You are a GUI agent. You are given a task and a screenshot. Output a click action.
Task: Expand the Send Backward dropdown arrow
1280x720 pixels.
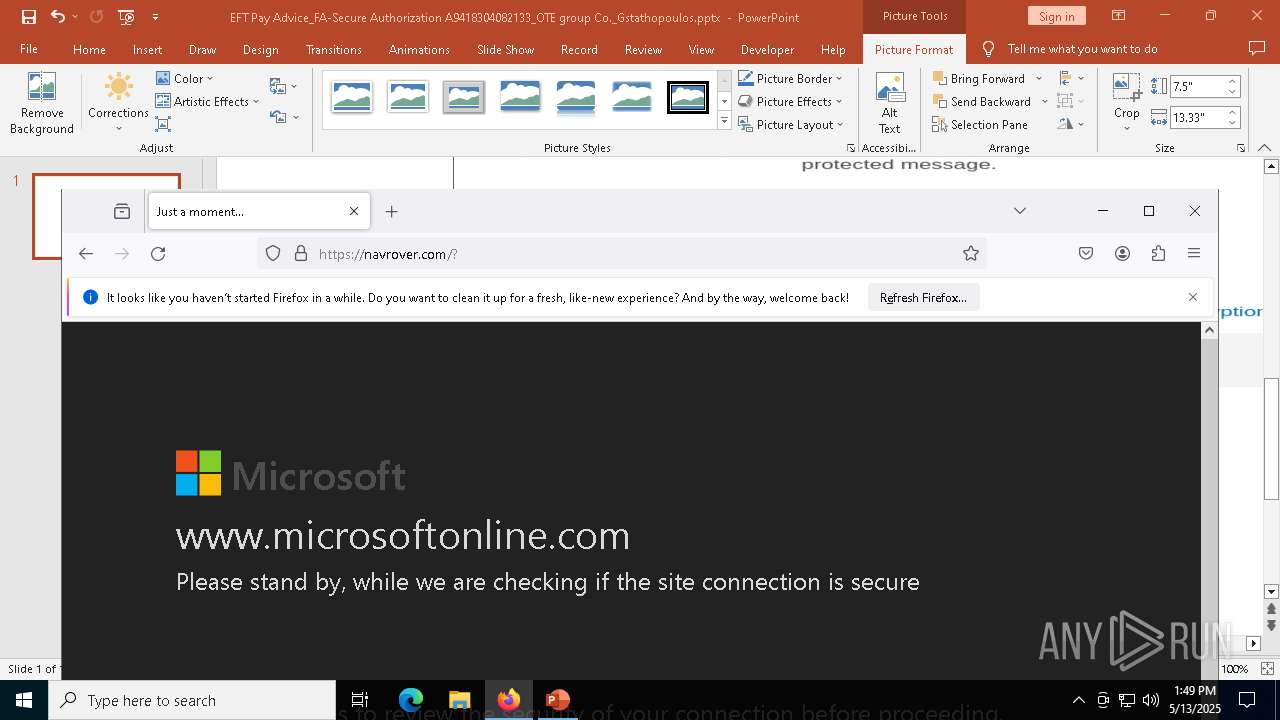(1045, 101)
